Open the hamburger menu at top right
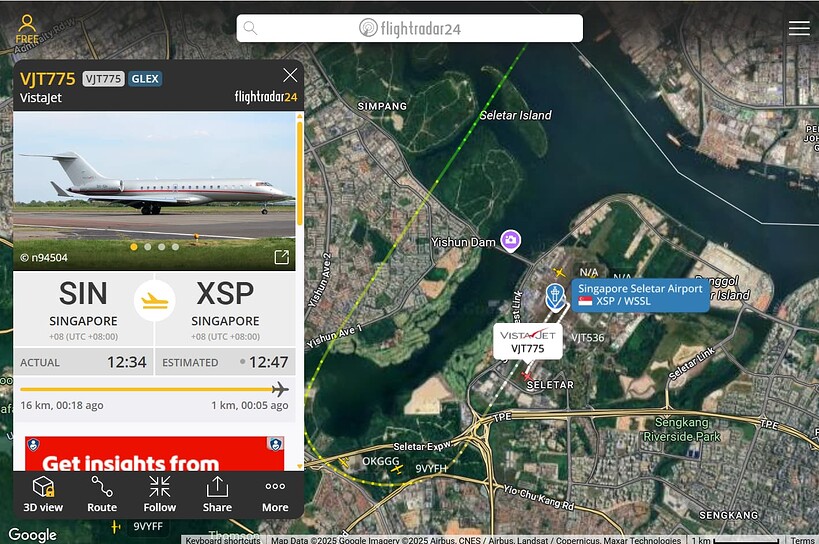The height and width of the screenshot is (544, 819). pos(799,28)
